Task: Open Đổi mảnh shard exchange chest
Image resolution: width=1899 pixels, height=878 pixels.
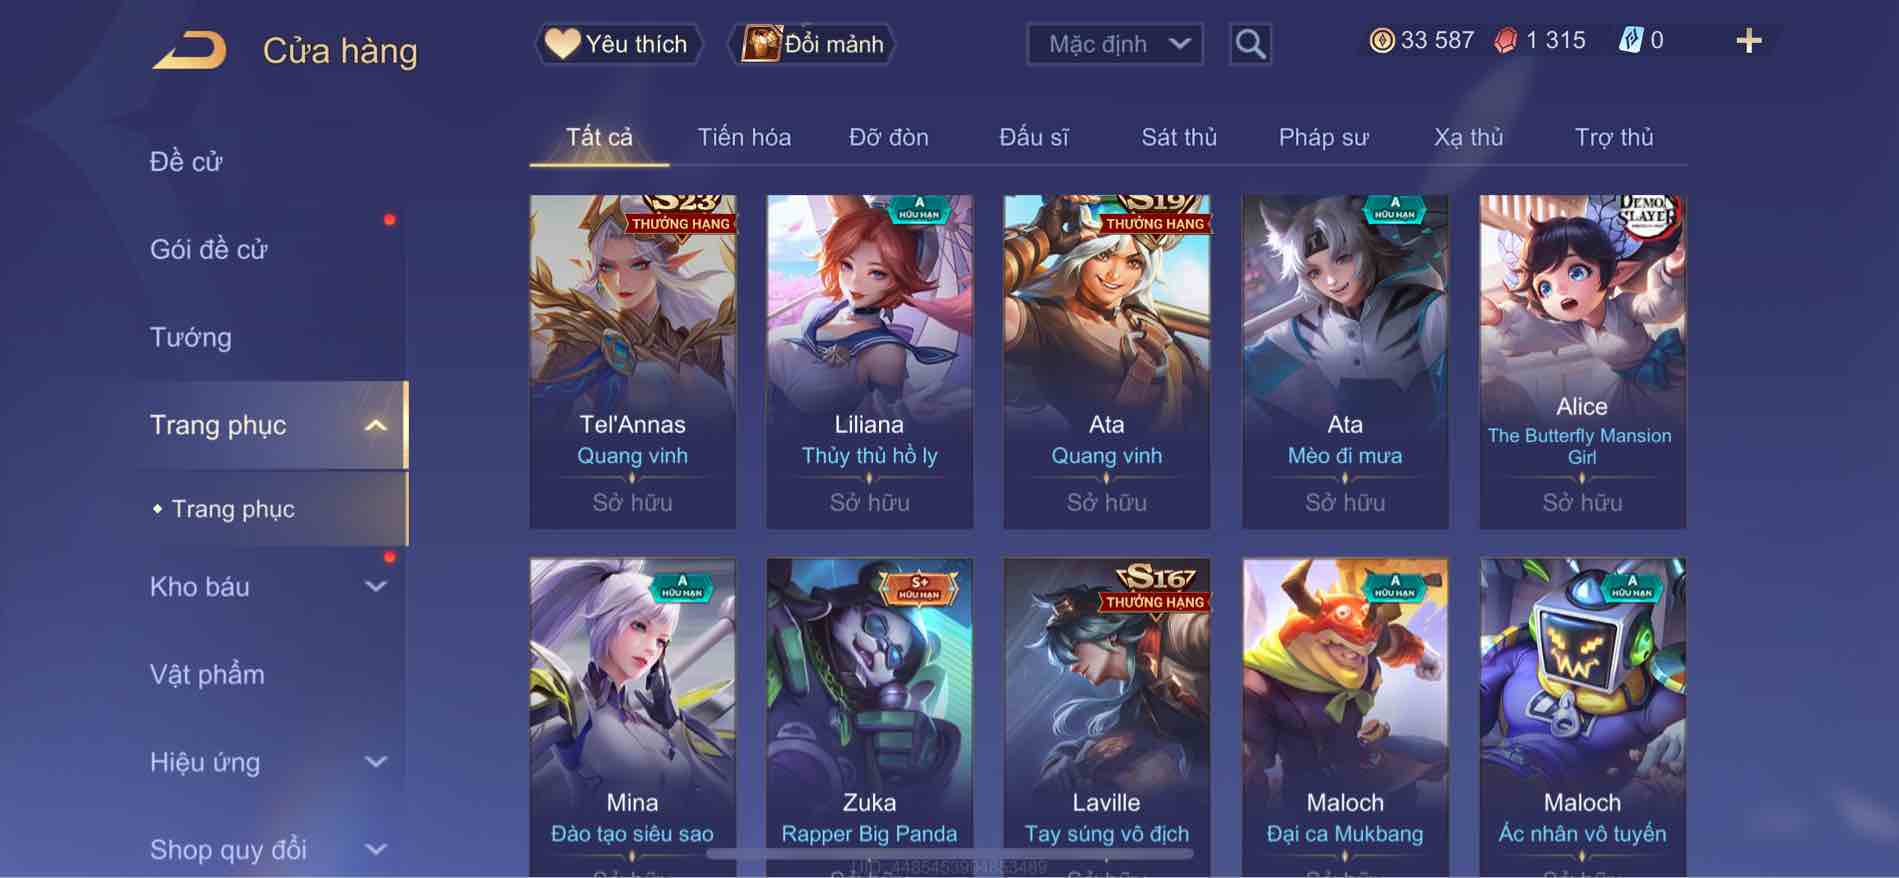Action: pos(813,44)
